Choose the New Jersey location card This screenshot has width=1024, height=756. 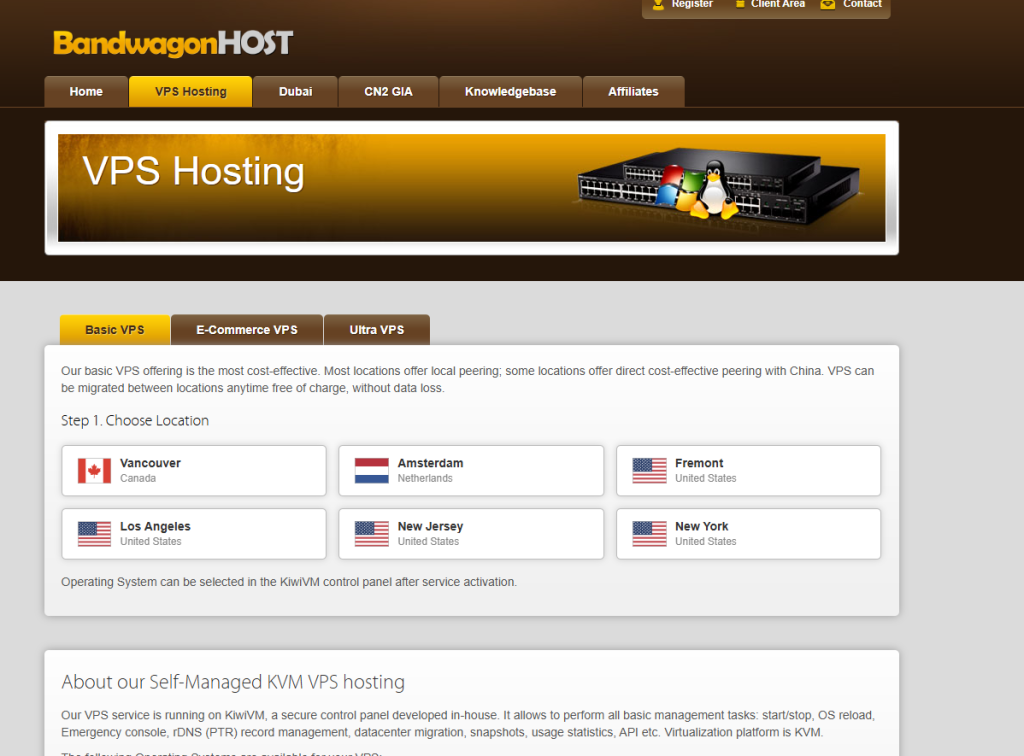[x=471, y=534]
